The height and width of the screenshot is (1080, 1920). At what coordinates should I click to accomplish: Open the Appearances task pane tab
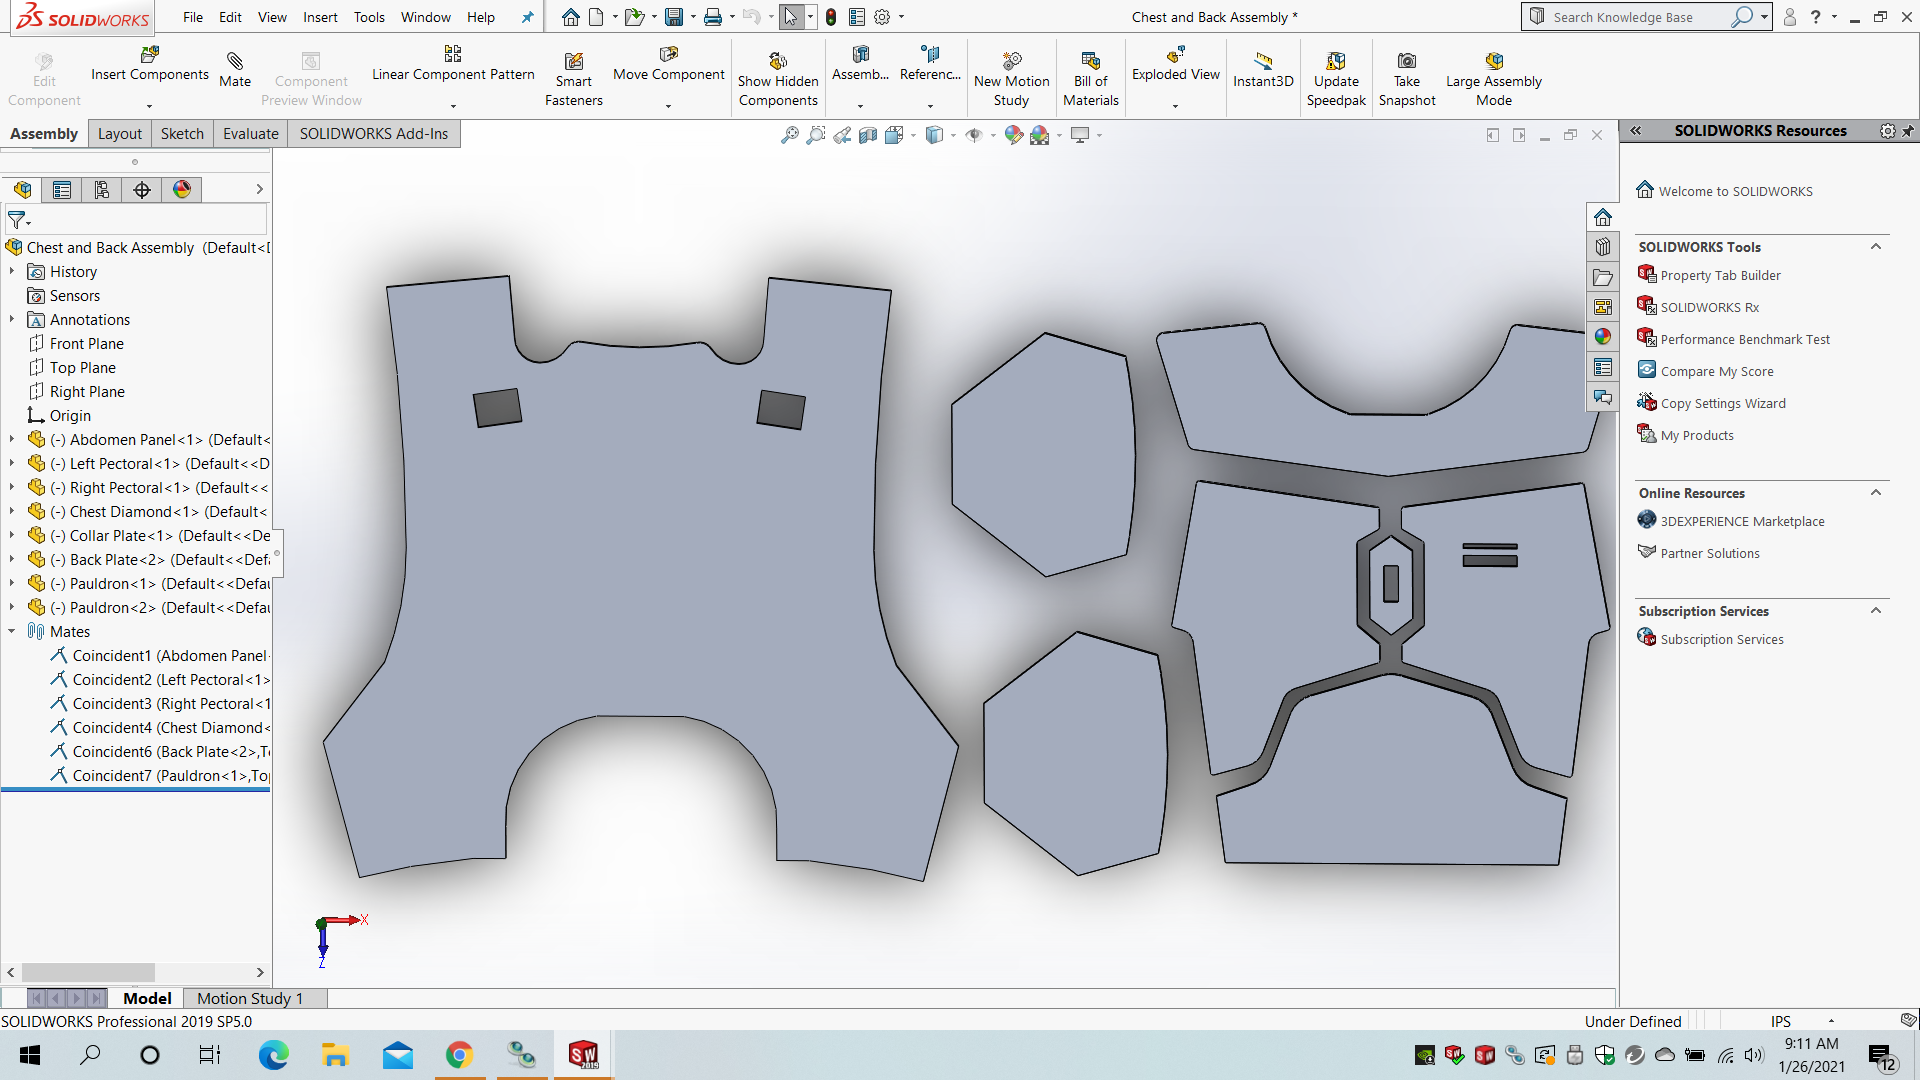(1603, 337)
